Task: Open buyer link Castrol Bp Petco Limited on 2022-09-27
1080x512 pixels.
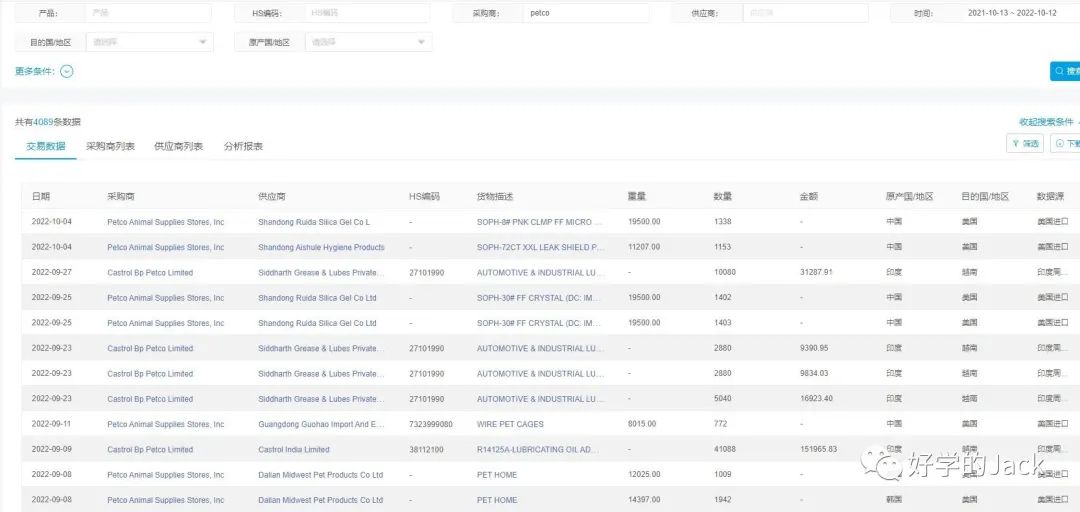Action: (x=150, y=273)
